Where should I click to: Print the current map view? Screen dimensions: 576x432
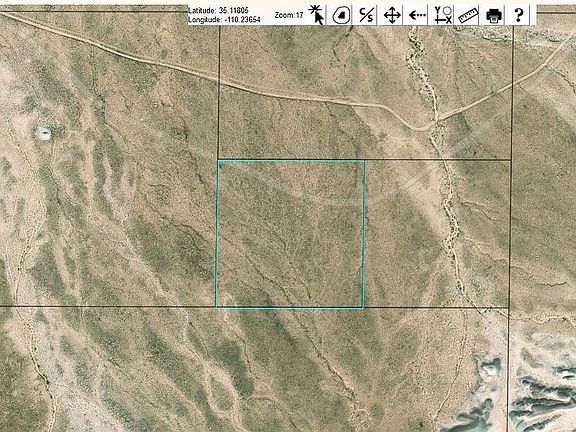click(x=493, y=15)
